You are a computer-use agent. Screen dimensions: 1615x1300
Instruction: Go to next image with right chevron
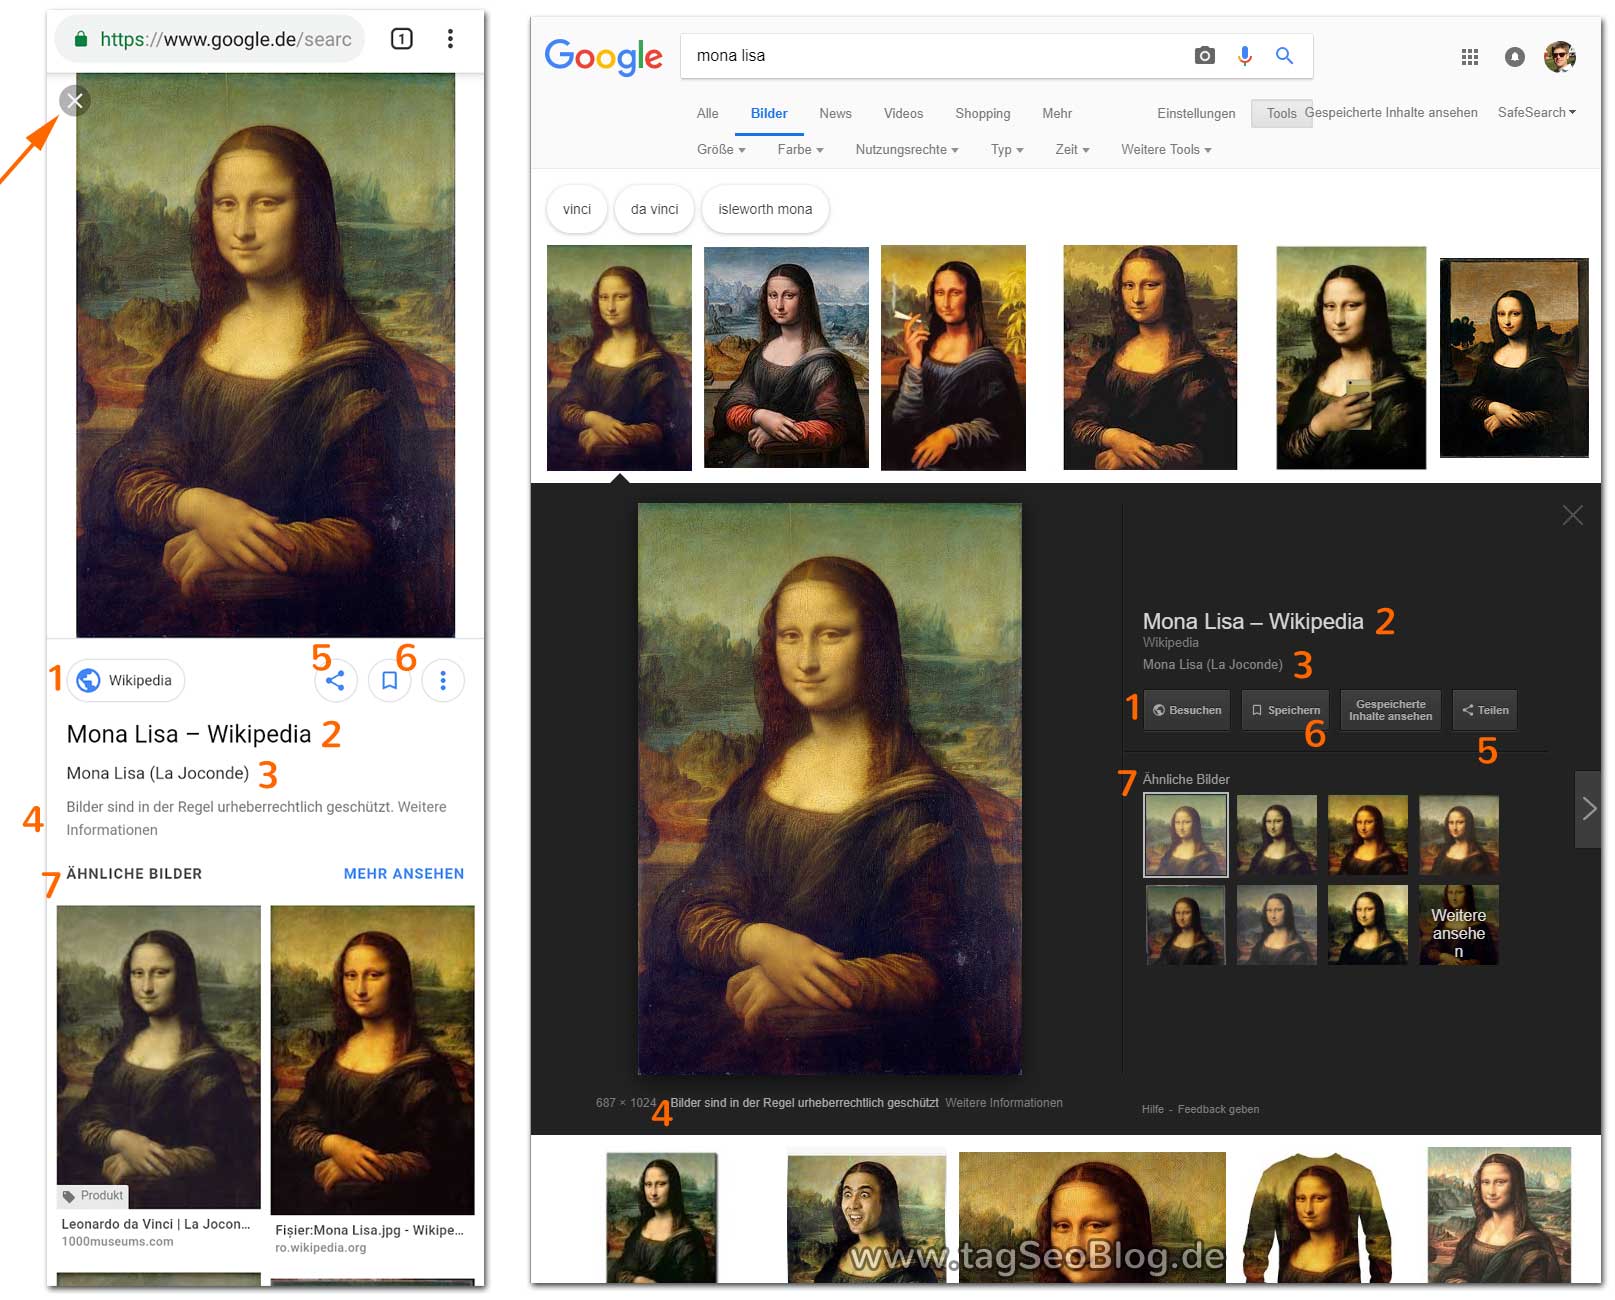[1588, 809]
